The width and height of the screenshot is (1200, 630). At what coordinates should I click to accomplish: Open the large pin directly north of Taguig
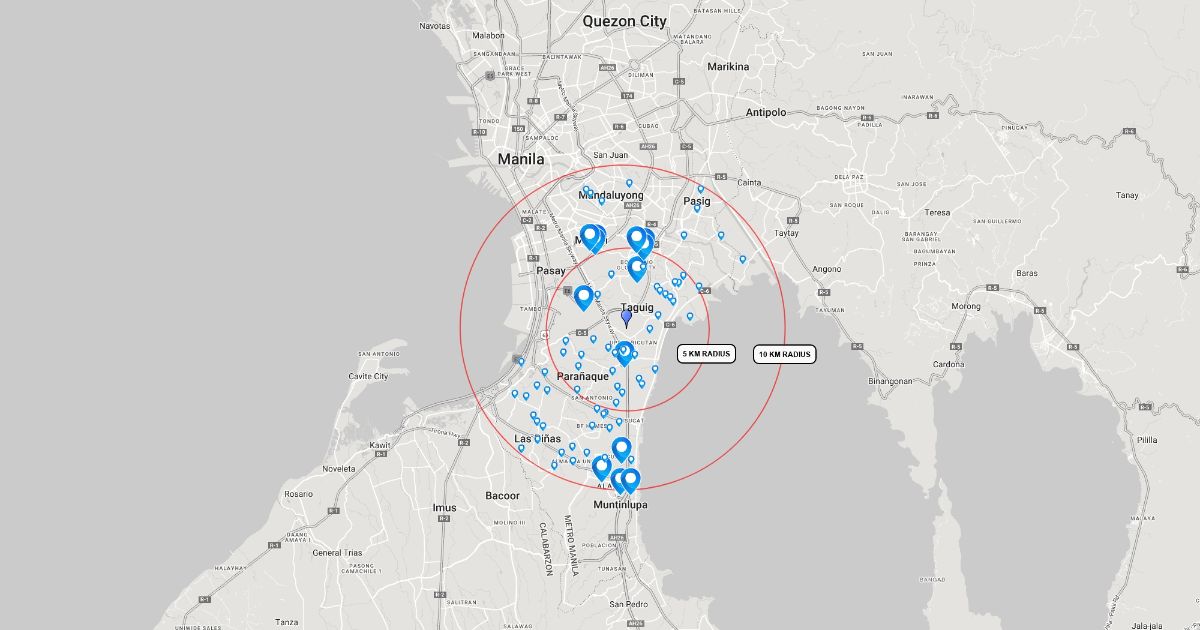coord(636,267)
